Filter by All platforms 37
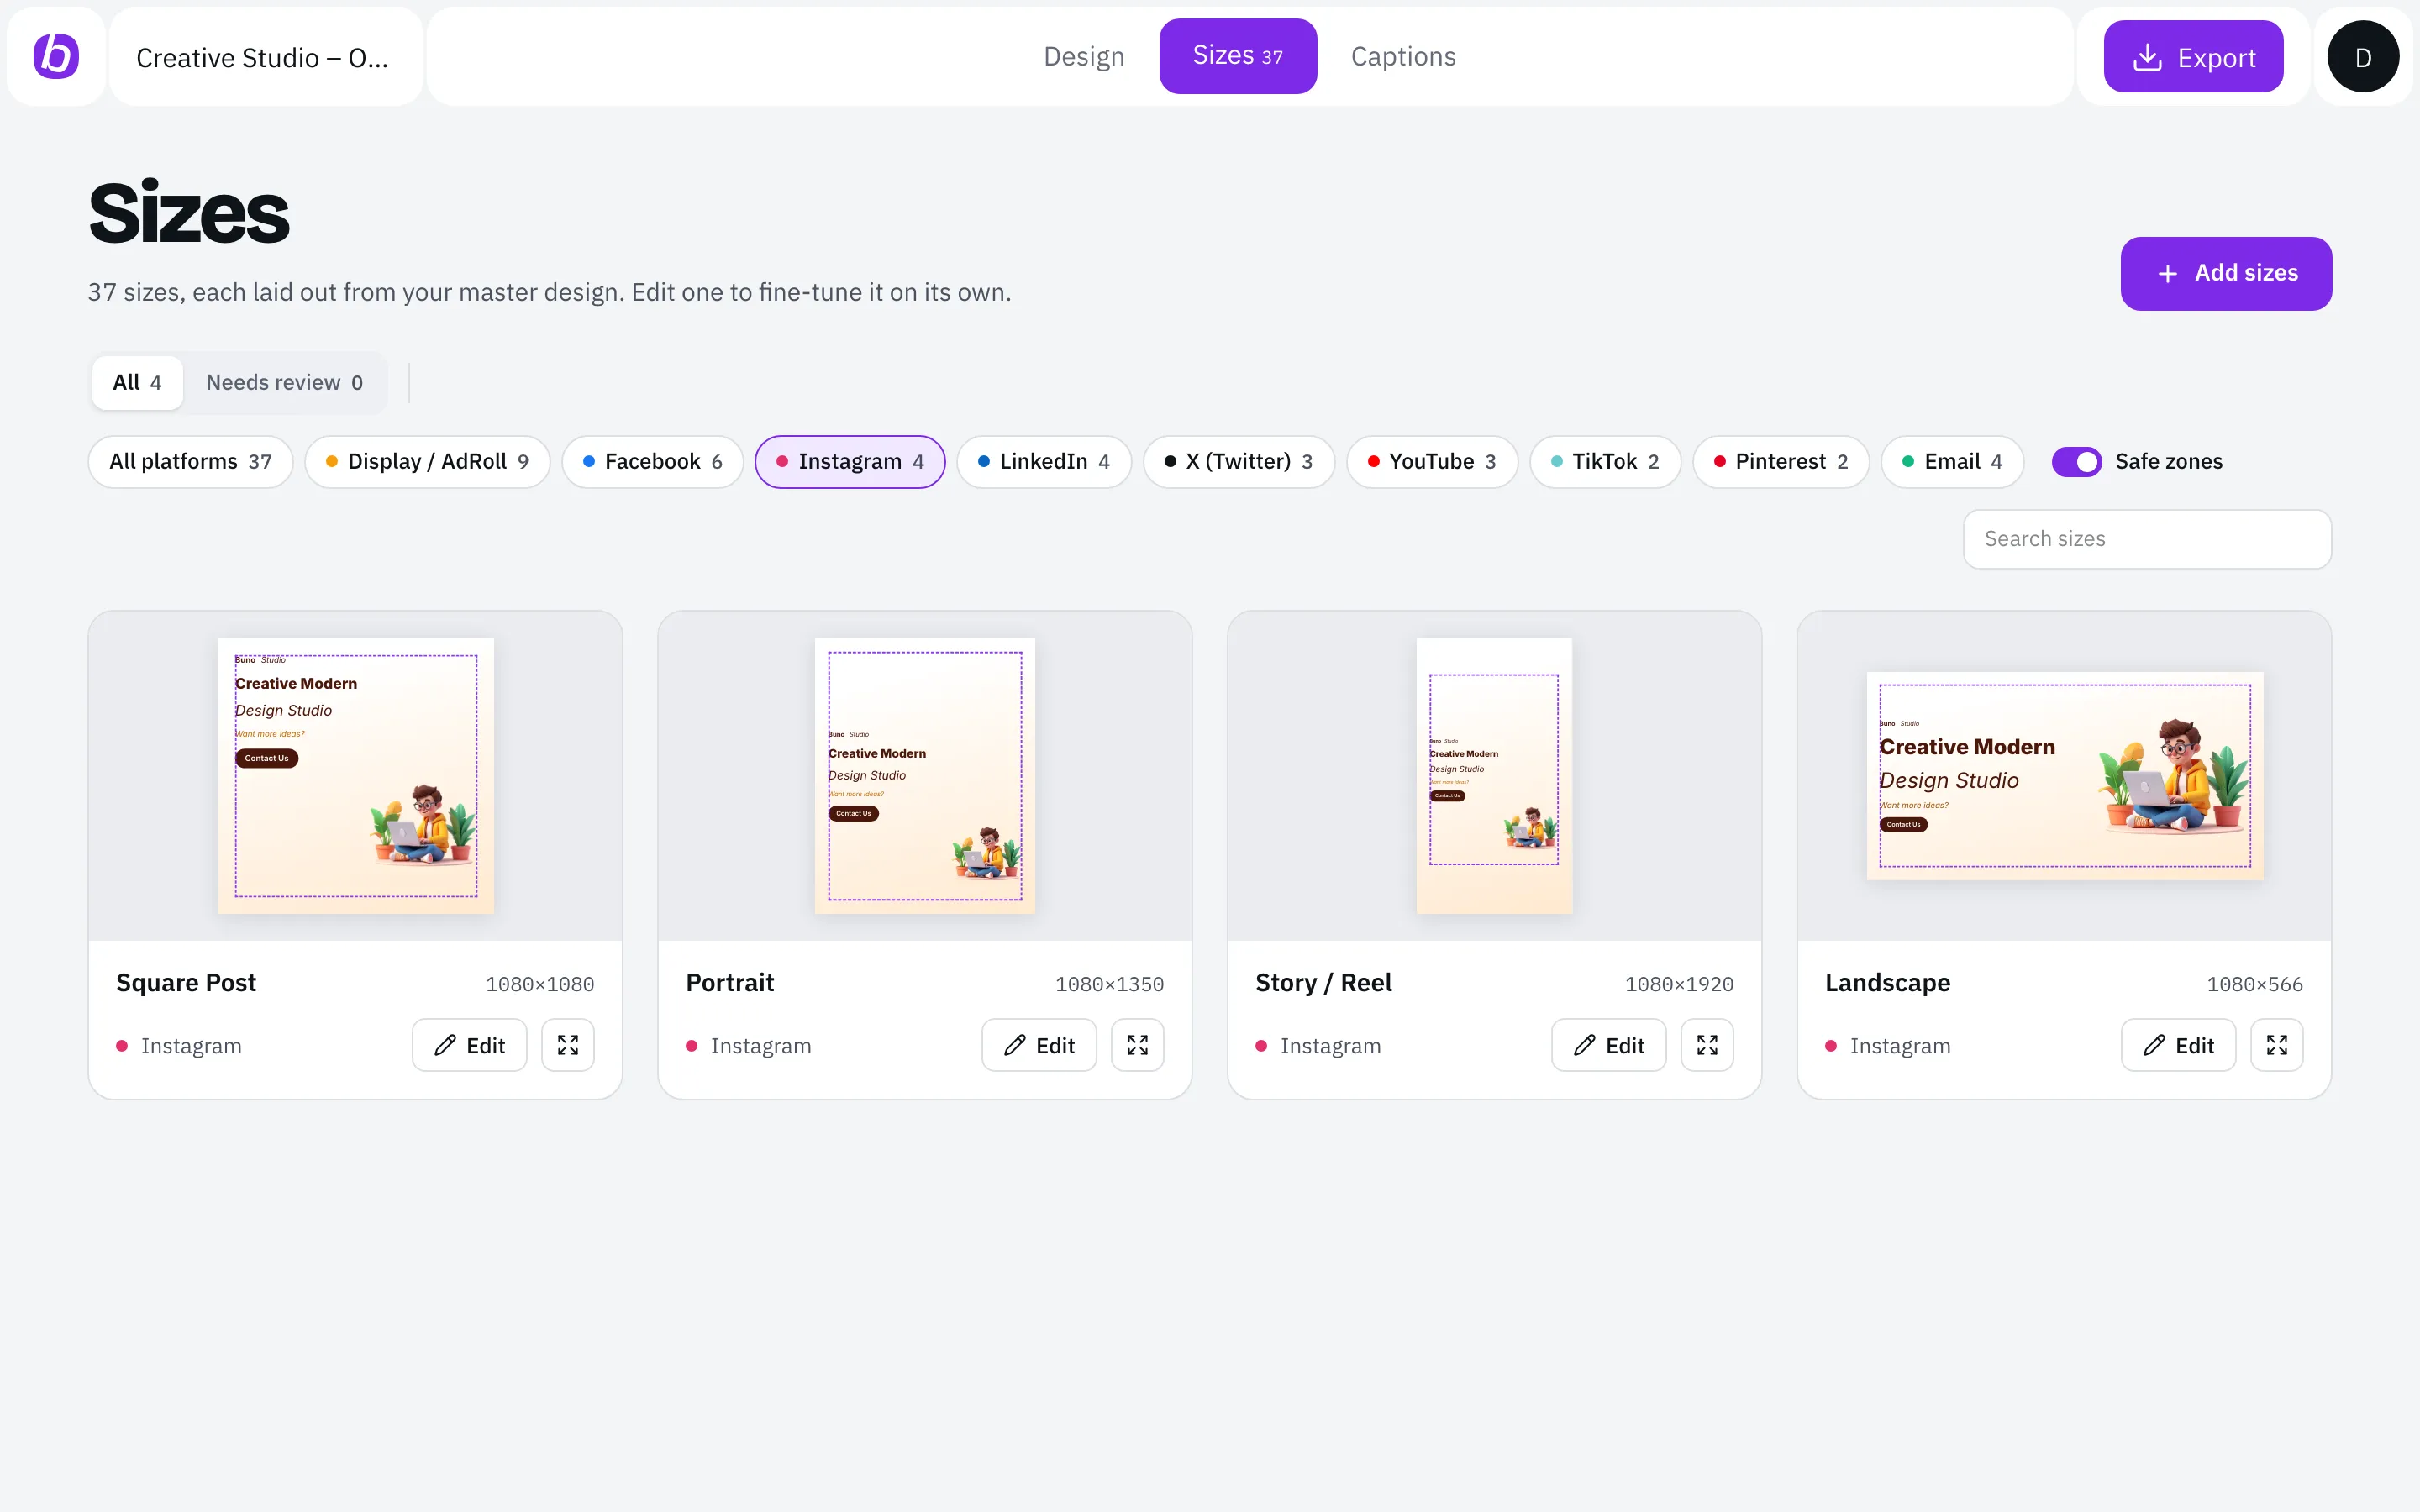This screenshot has height=1512, width=2420. 190,462
